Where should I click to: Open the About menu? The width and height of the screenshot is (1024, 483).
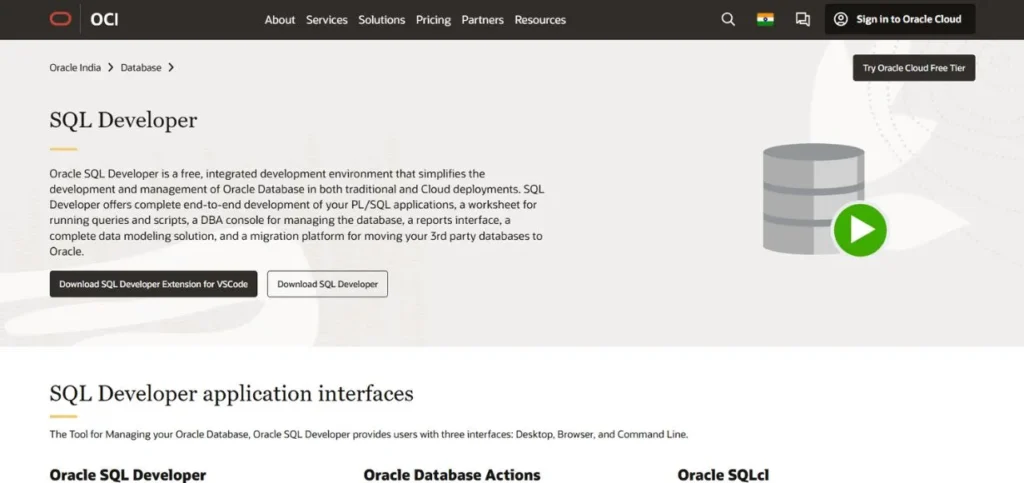280,20
